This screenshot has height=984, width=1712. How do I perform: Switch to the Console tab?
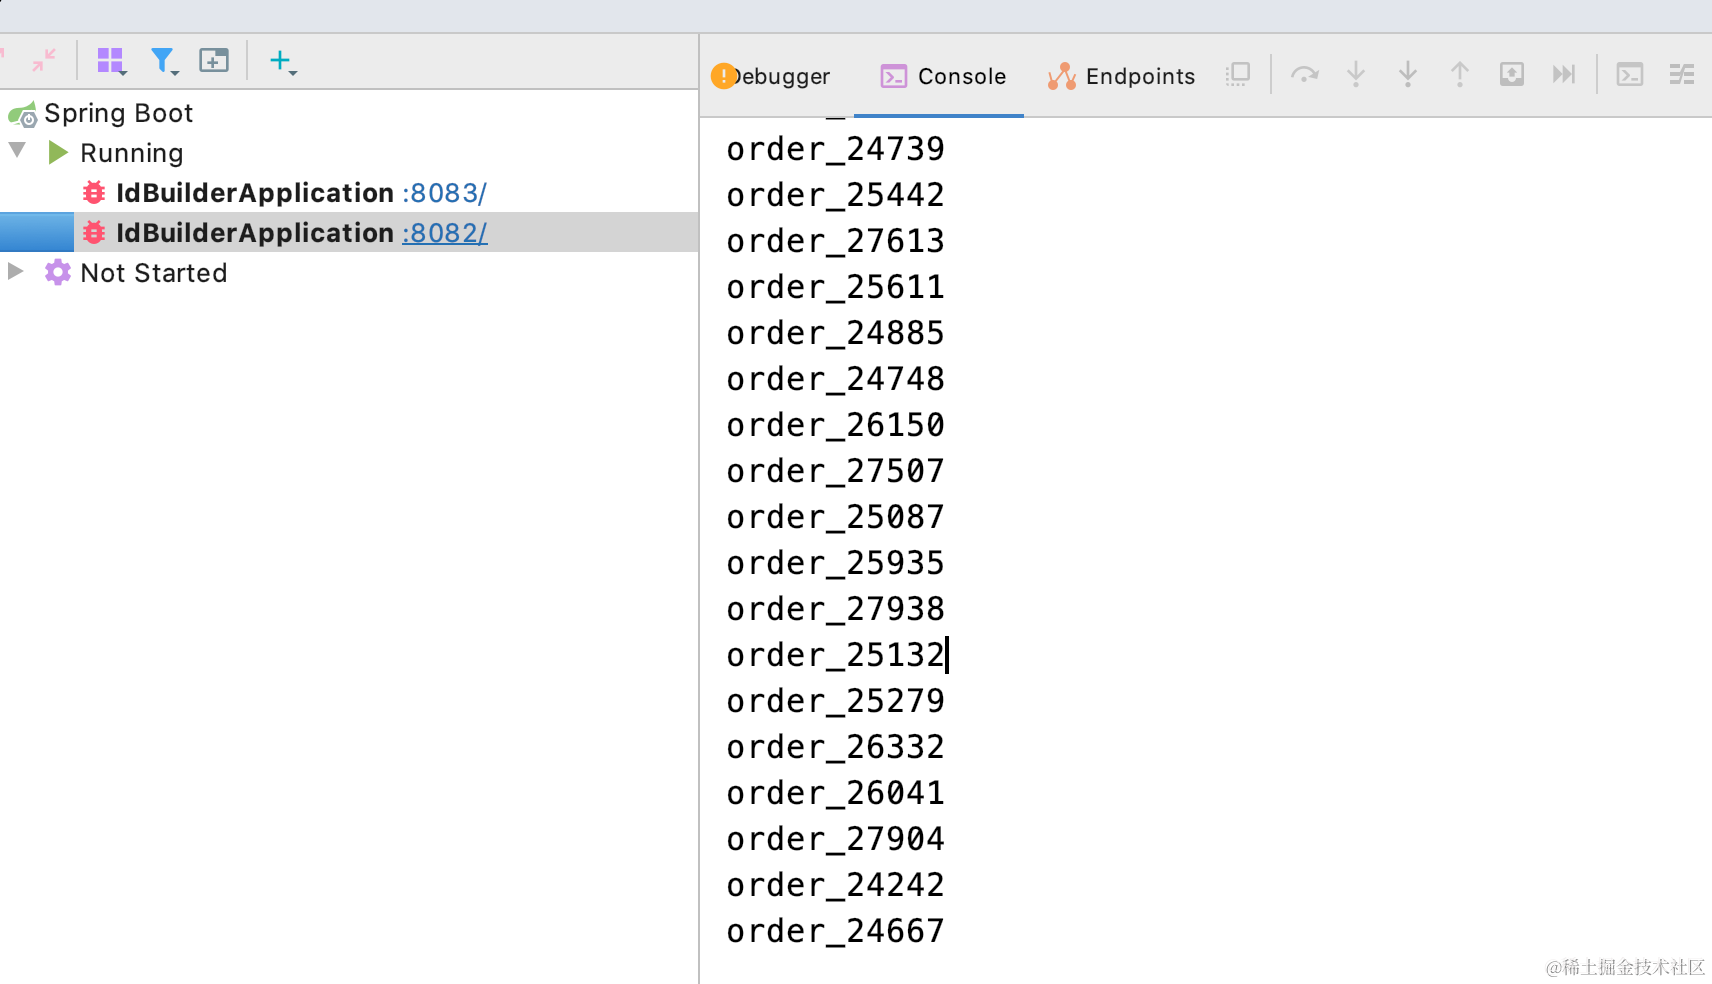click(x=943, y=76)
